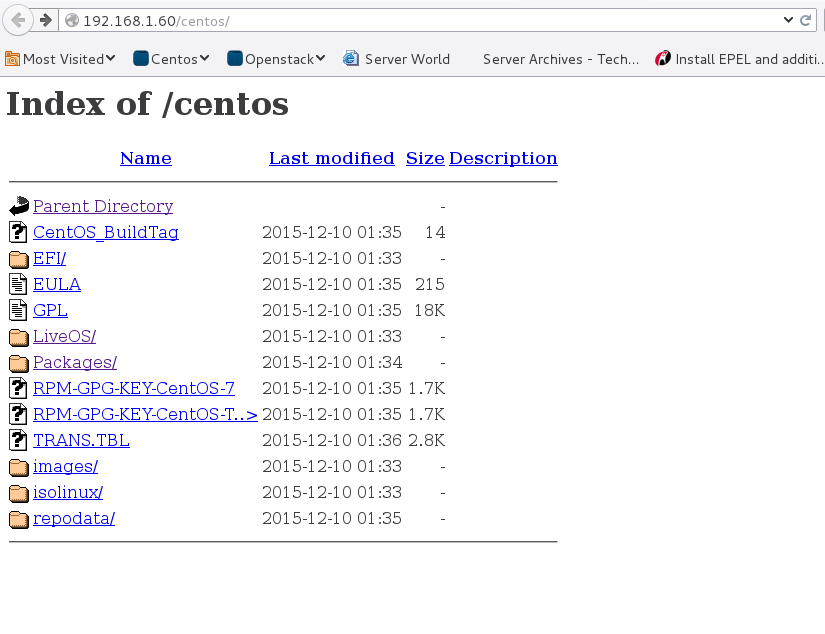Click the Server World bookmark icon

pyautogui.click(x=351, y=58)
